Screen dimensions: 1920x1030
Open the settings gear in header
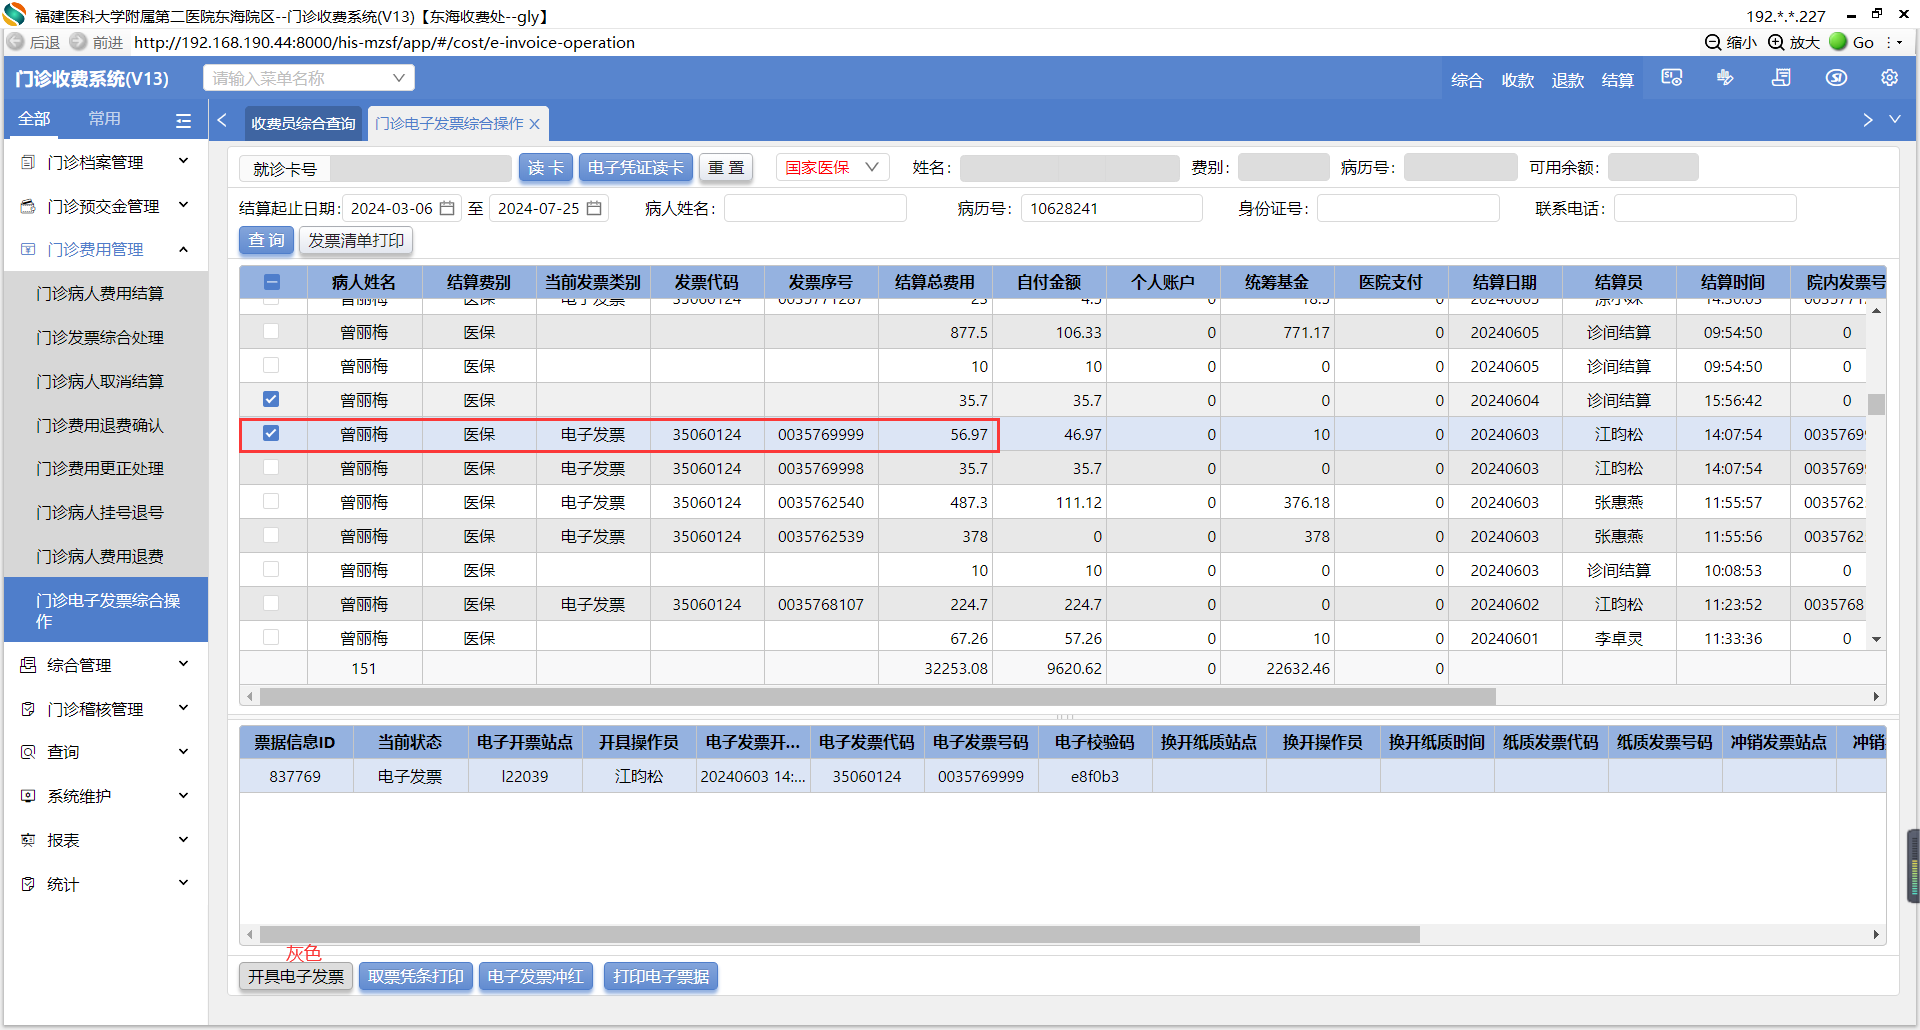tap(1889, 78)
